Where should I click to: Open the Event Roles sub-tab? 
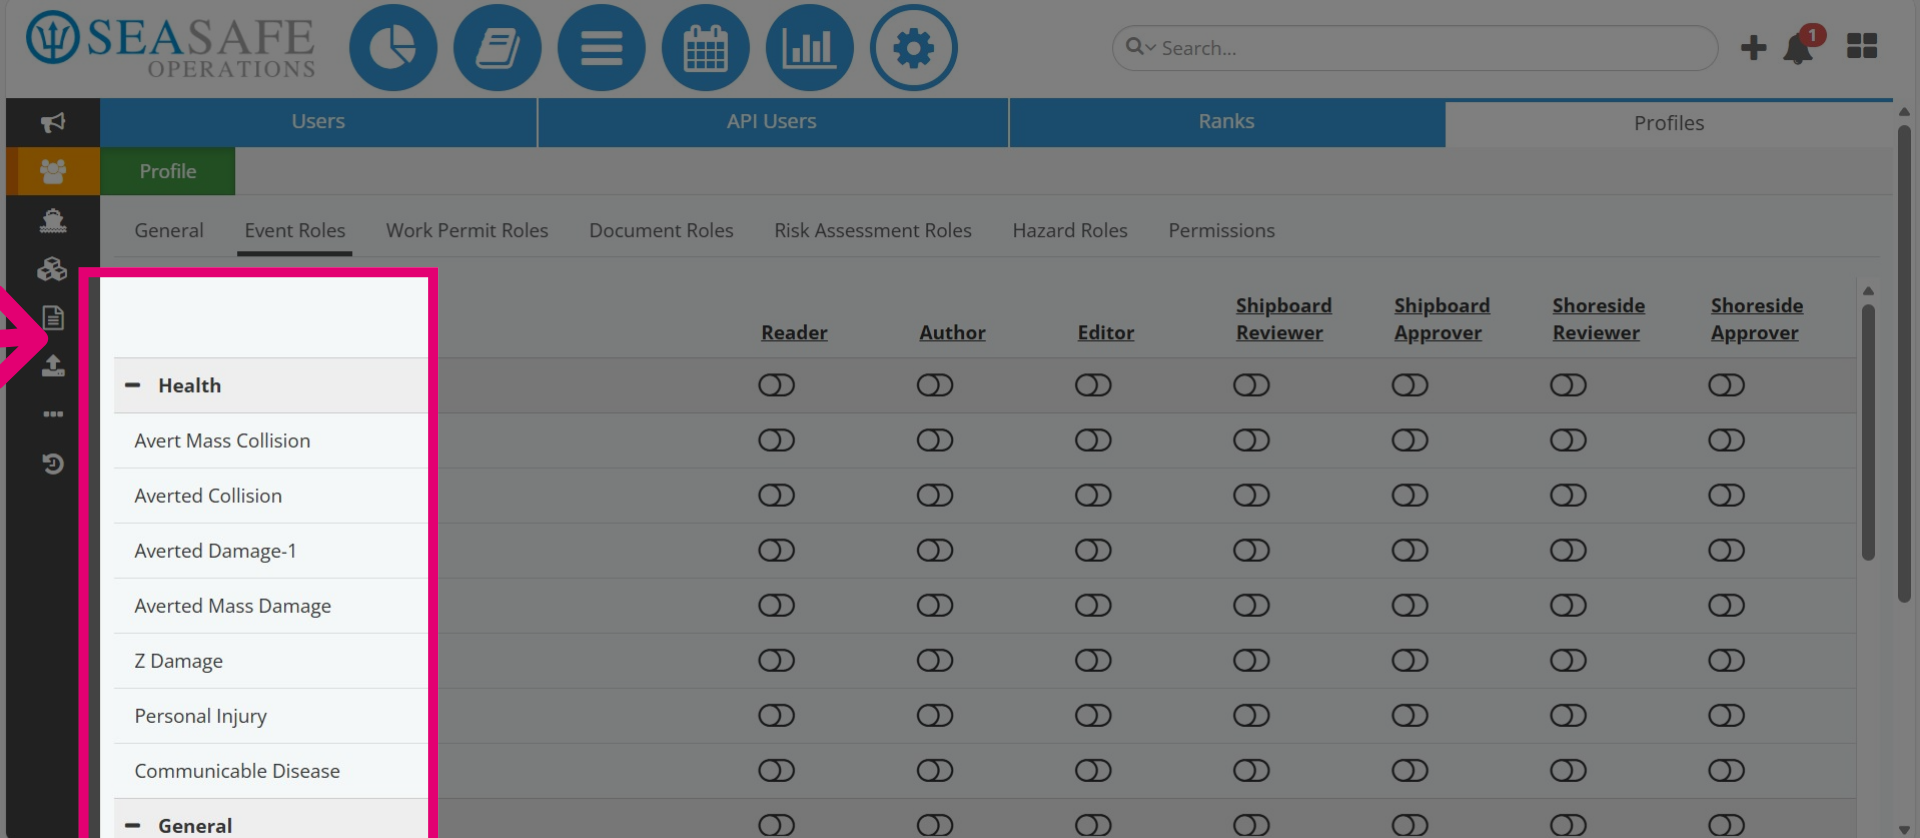(295, 230)
